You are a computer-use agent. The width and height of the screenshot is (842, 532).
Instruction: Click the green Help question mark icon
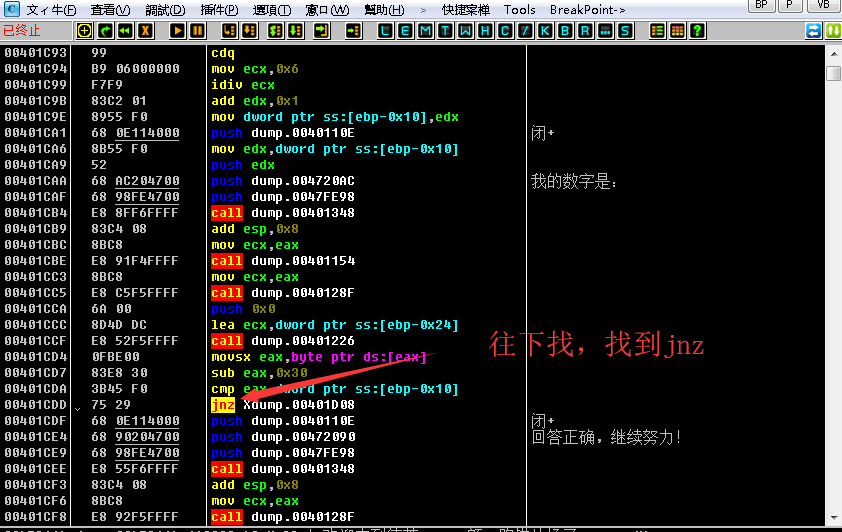698,31
